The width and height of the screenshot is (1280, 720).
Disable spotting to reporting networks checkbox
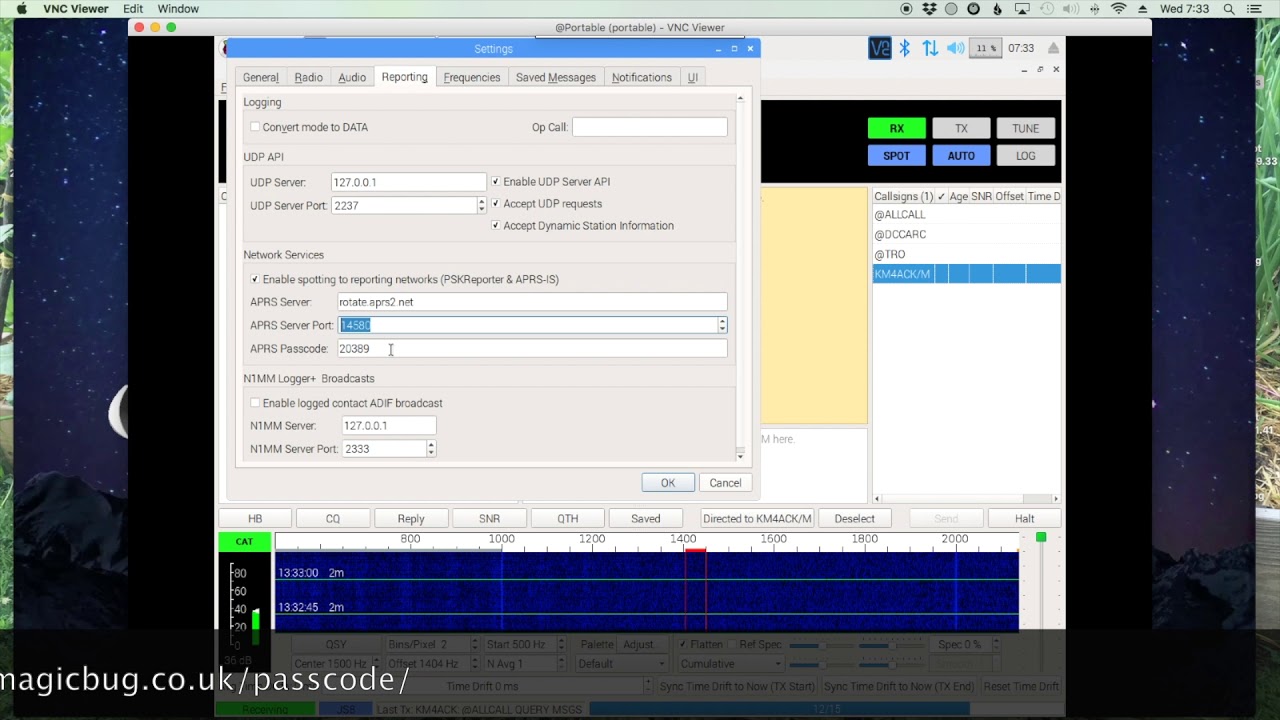click(255, 279)
